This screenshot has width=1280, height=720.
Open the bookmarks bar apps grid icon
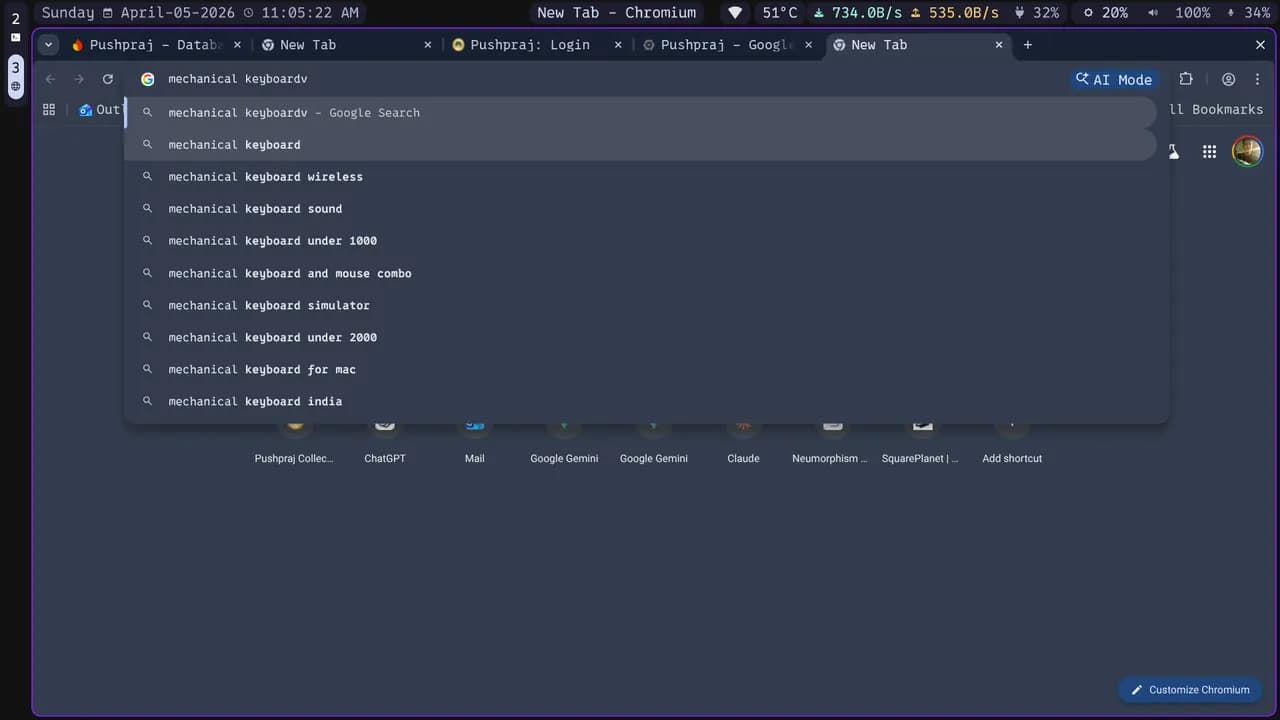[x=49, y=110]
